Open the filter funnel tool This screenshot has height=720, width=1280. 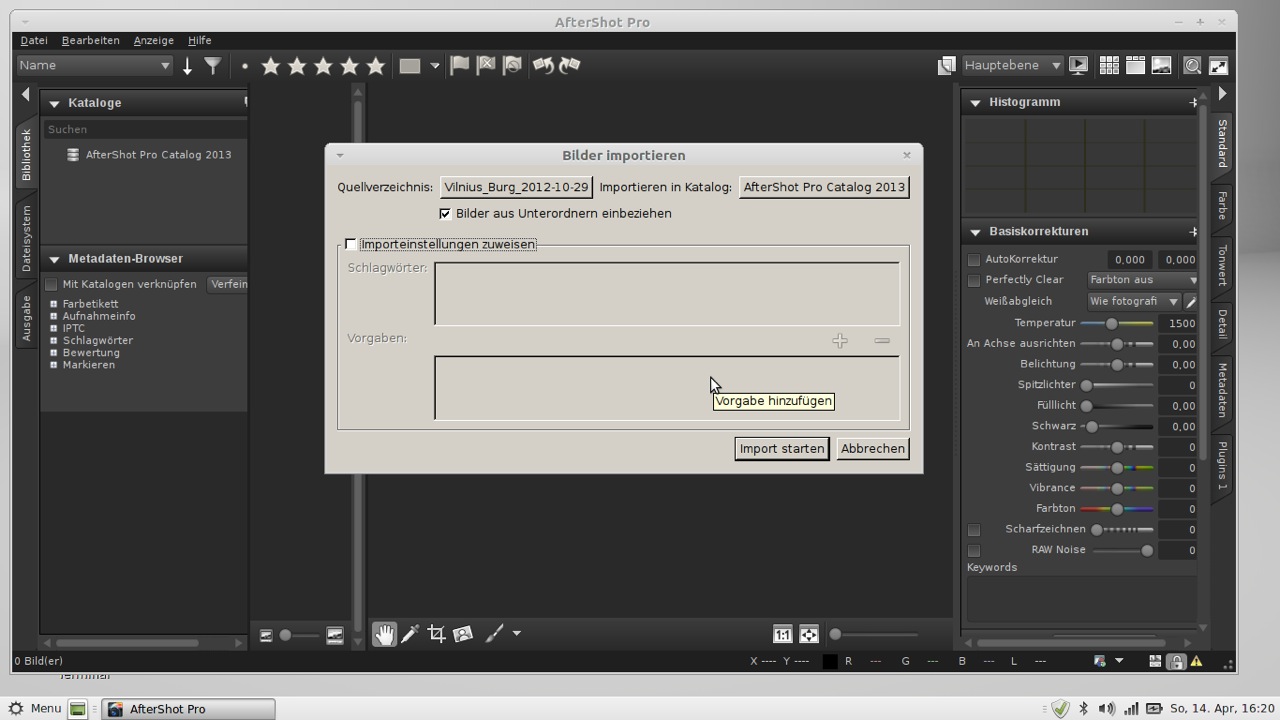point(213,66)
